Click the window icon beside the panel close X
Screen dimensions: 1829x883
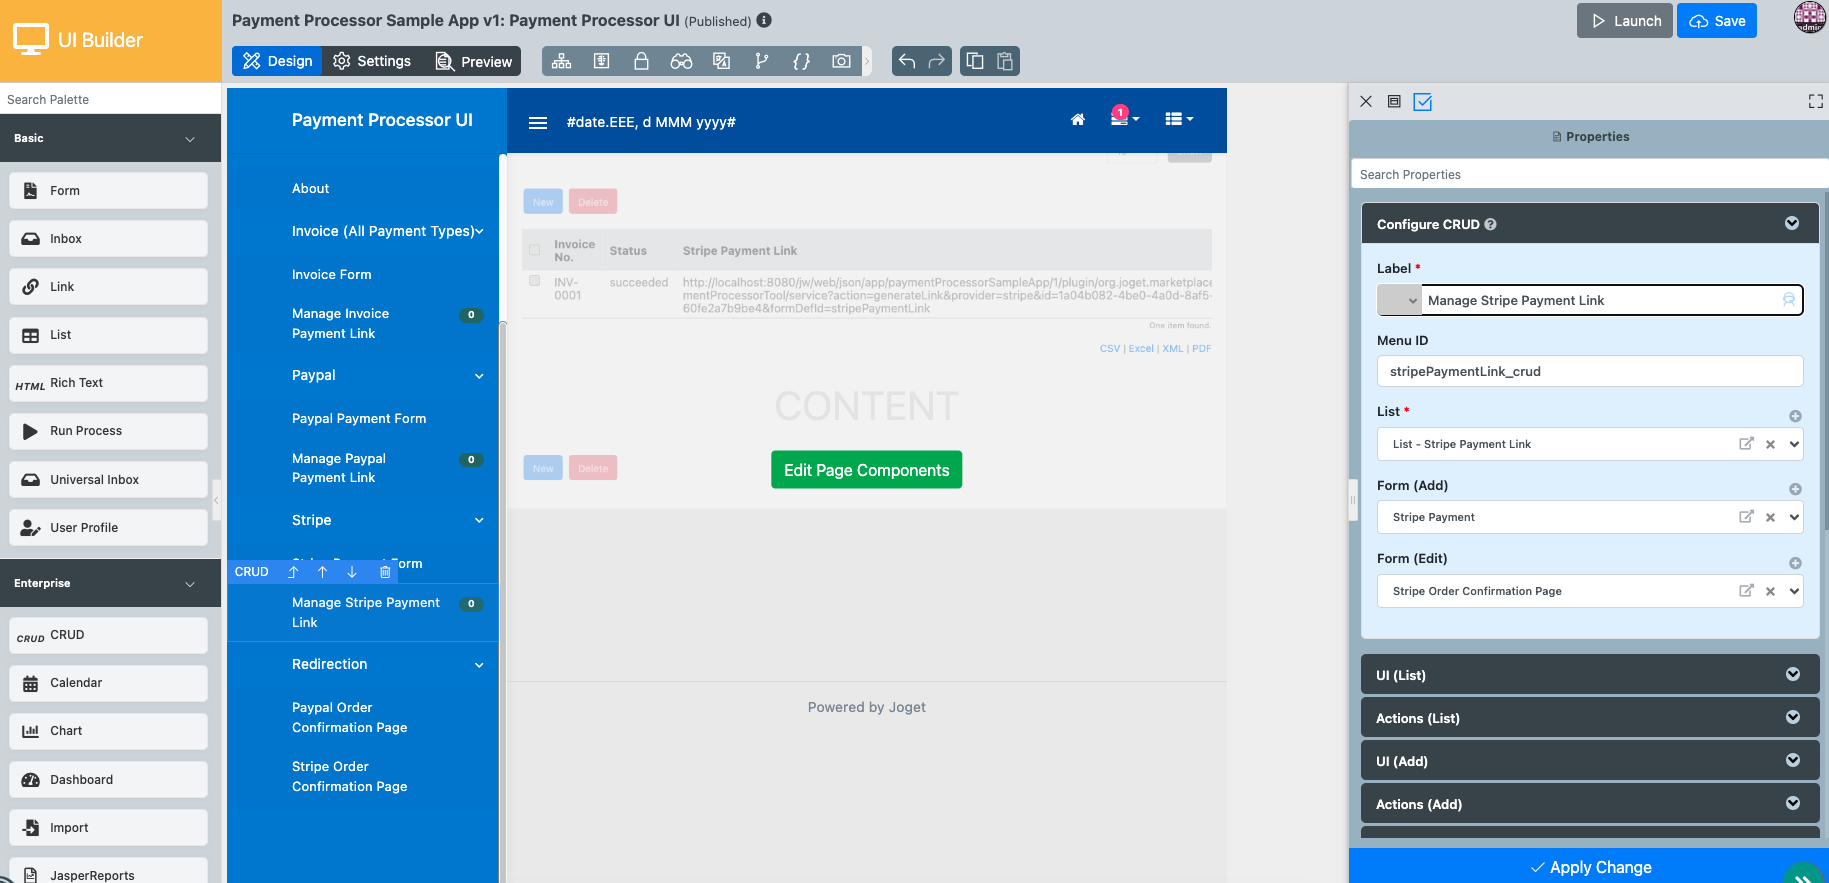coord(1394,101)
